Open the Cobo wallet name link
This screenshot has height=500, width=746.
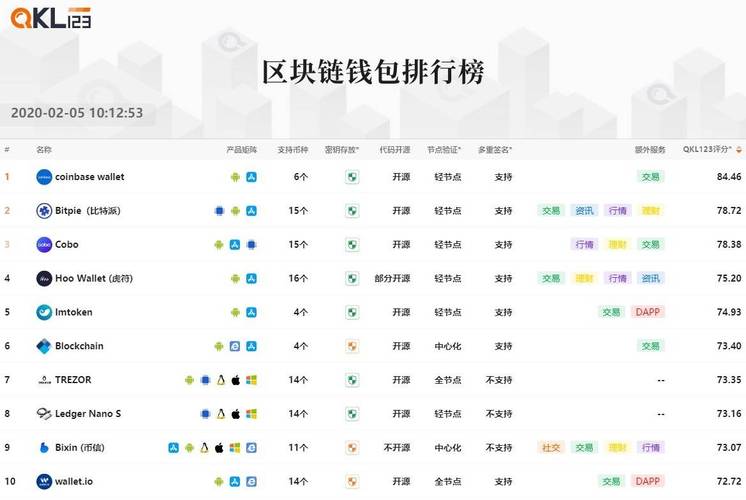(x=67, y=245)
